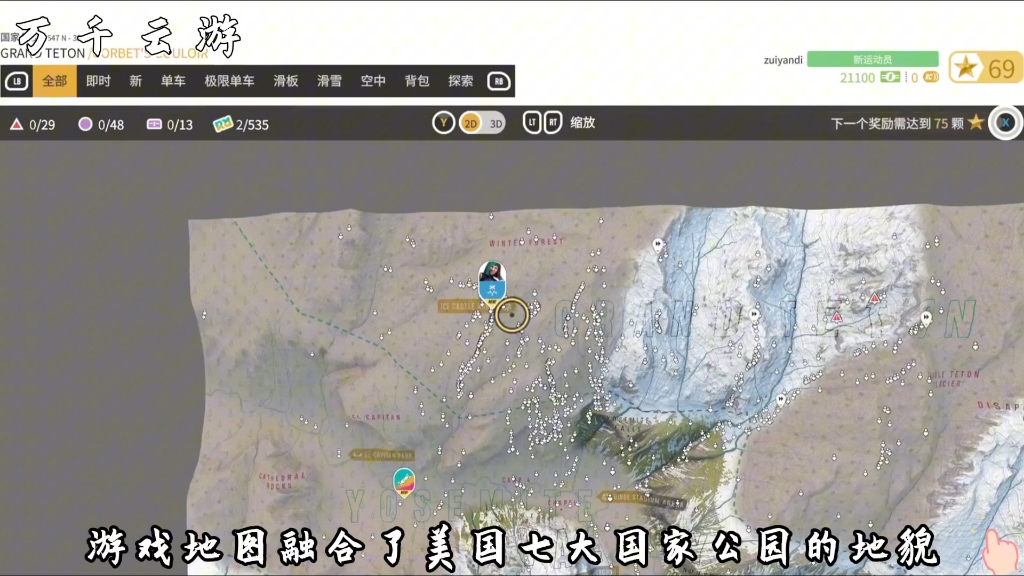Open the gold star 69 counter
This screenshot has height=576, width=1024.
985,67
